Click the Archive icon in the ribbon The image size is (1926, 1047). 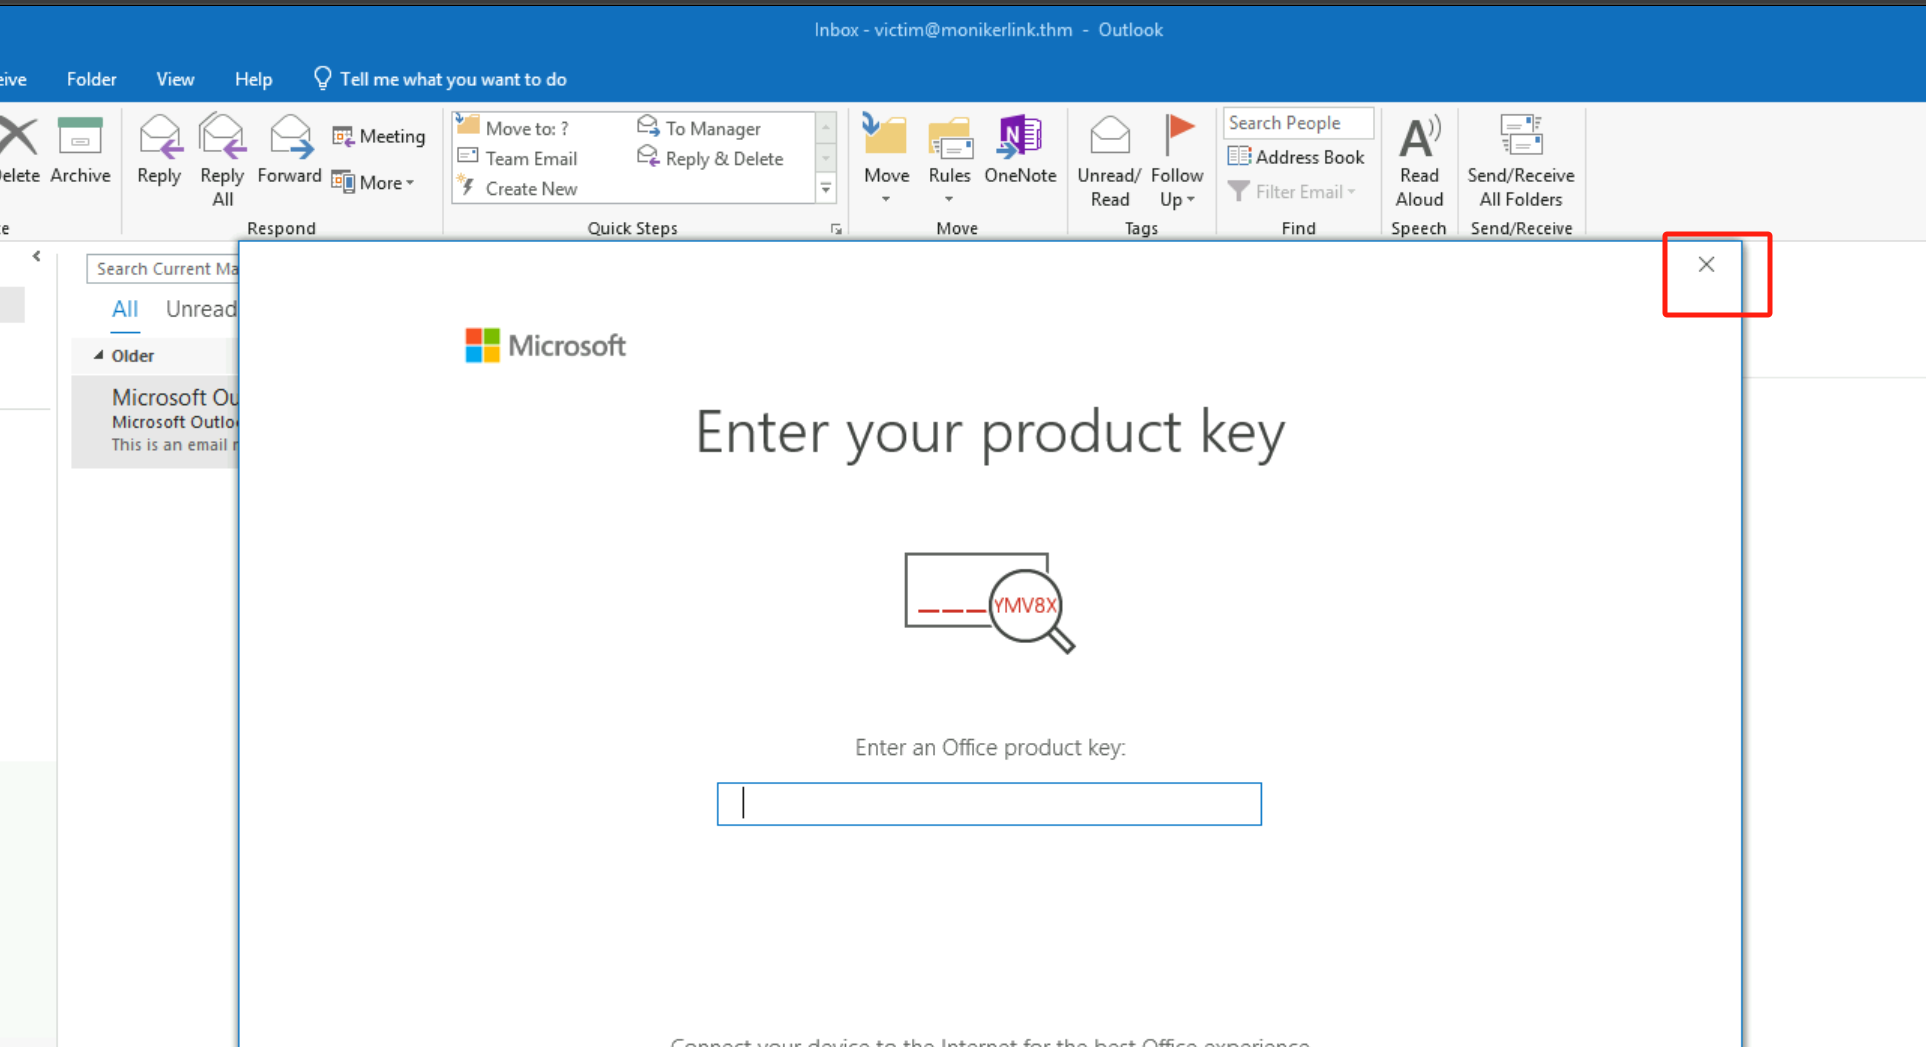80,150
